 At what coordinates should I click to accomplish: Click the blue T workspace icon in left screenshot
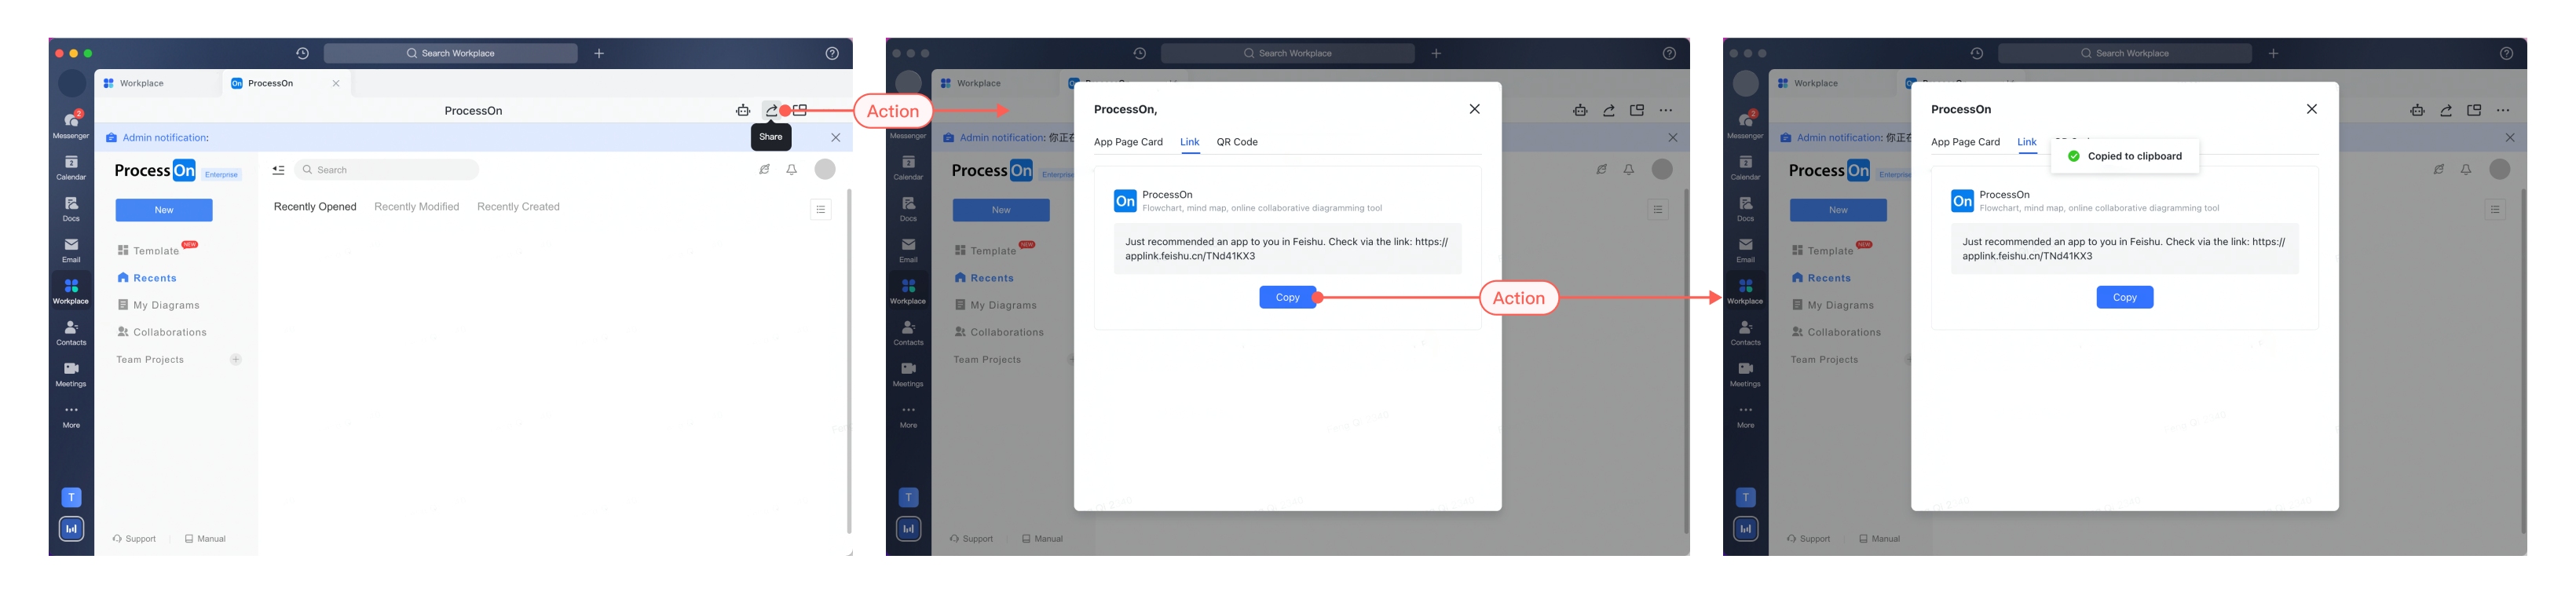71,497
